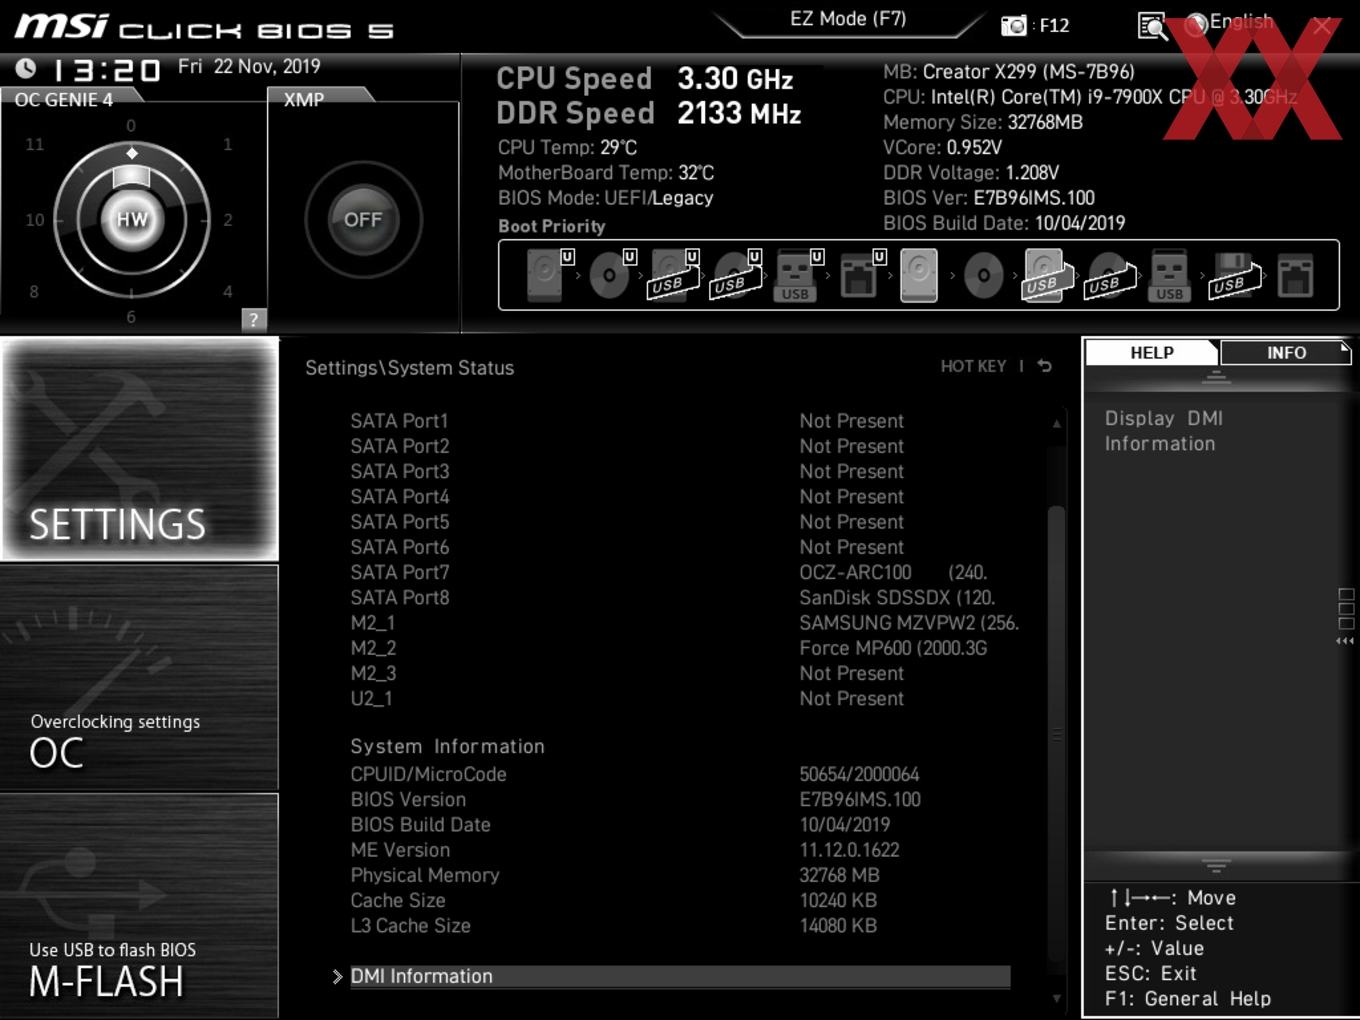Screen dimensions: 1360x1020
Task: Click the UEFI hard disk boot icon
Action: pyautogui.click(x=546, y=275)
